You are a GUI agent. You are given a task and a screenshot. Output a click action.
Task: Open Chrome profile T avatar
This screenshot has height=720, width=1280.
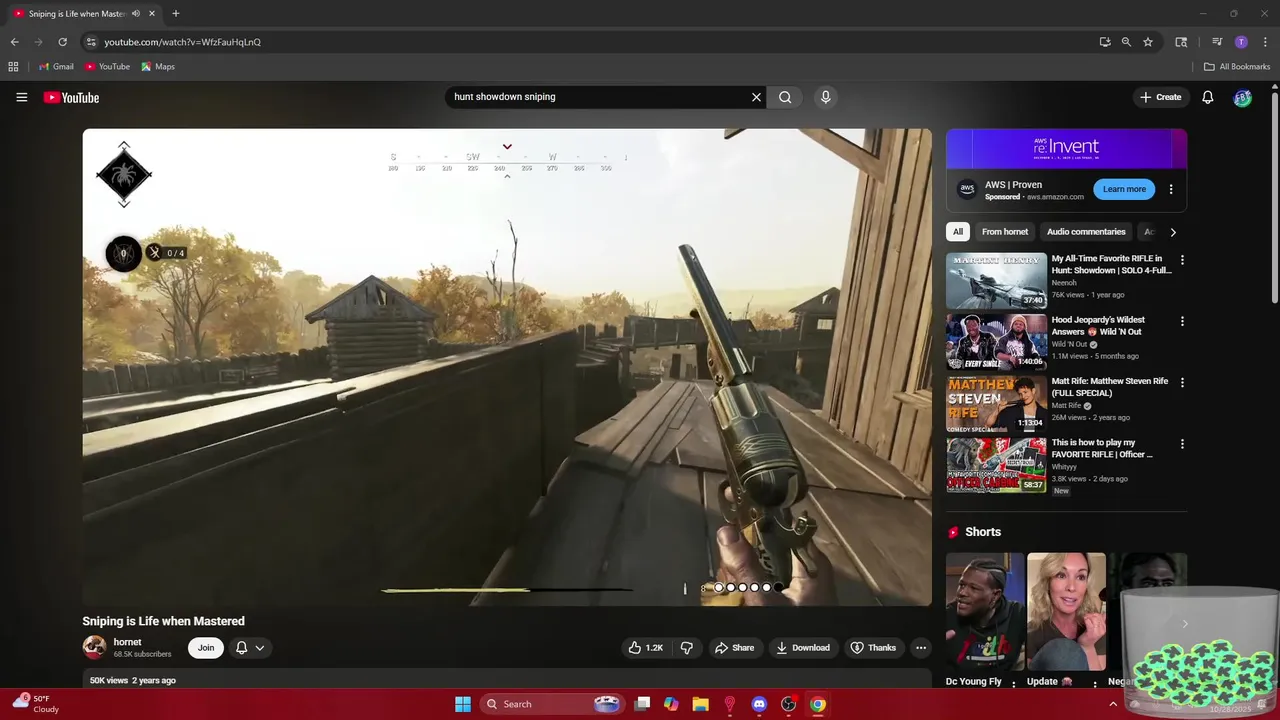click(1241, 42)
